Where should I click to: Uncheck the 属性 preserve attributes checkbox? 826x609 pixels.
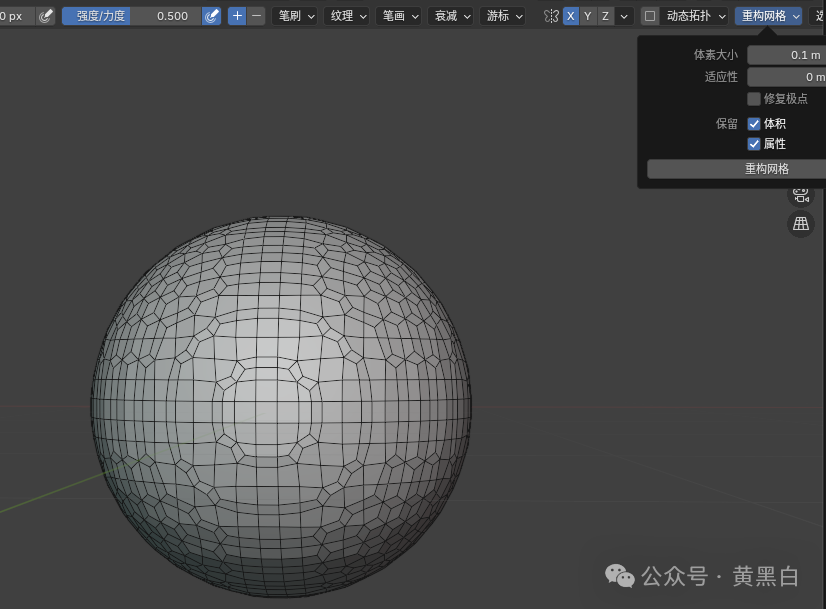754,144
